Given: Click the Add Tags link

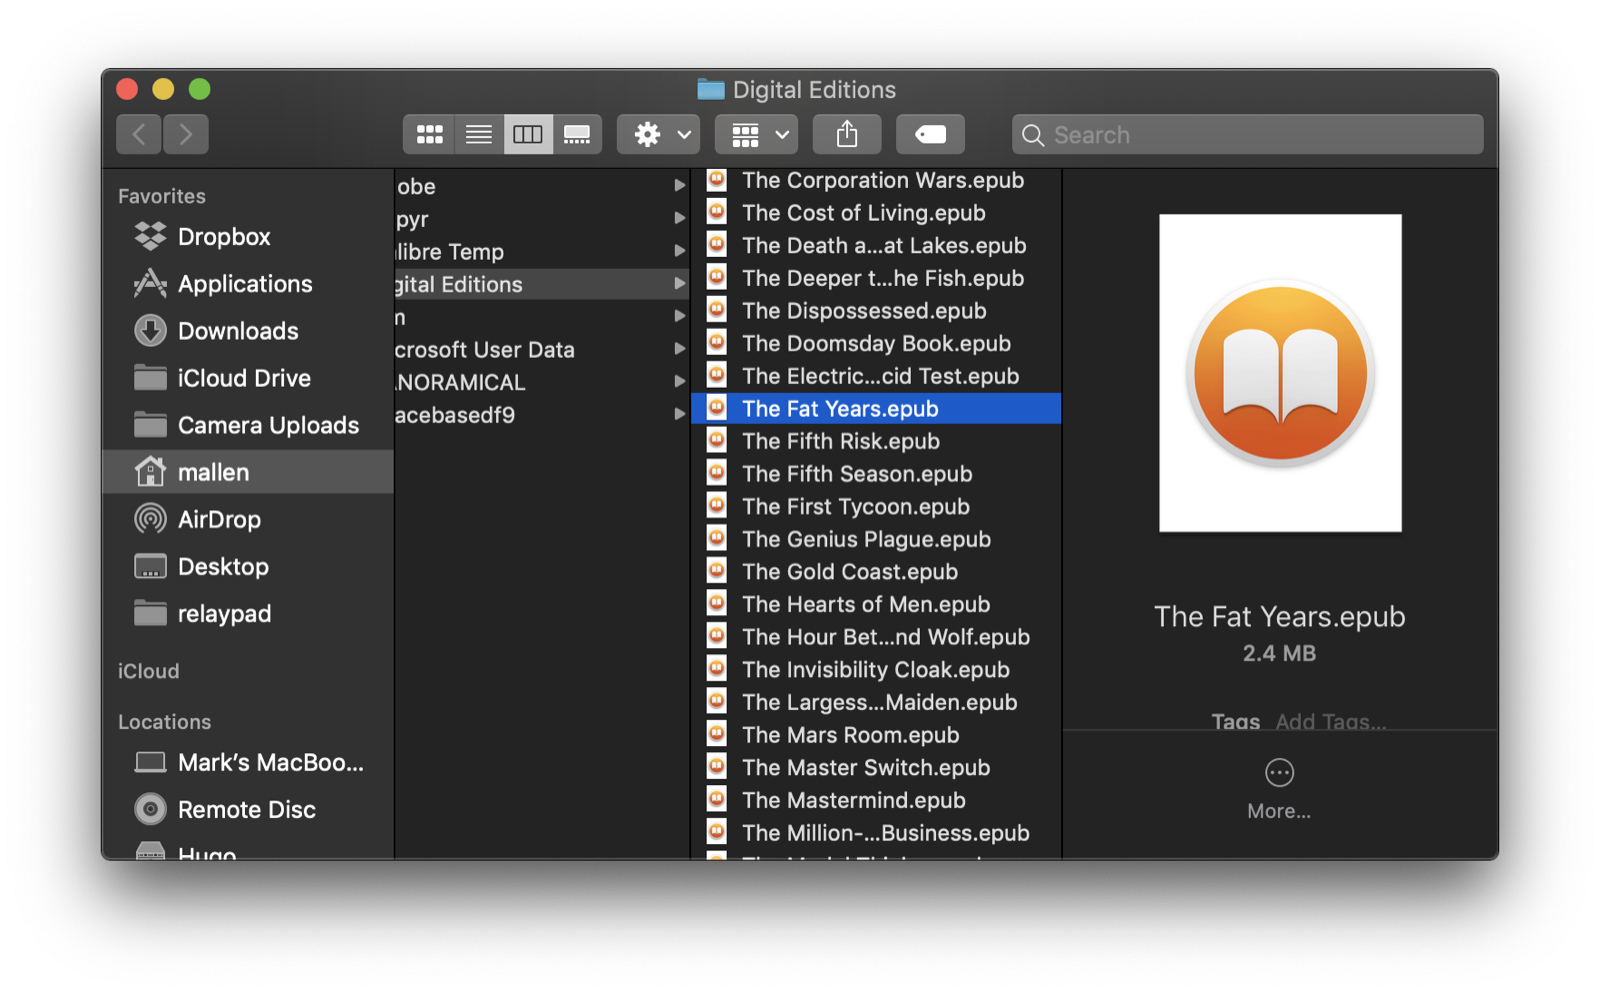Looking at the screenshot, I should click(x=1331, y=721).
